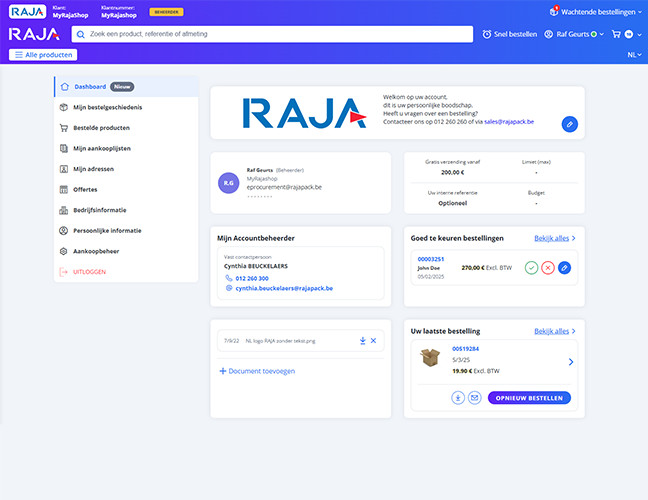Click the large RAJA banner logo

tap(305, 113)
